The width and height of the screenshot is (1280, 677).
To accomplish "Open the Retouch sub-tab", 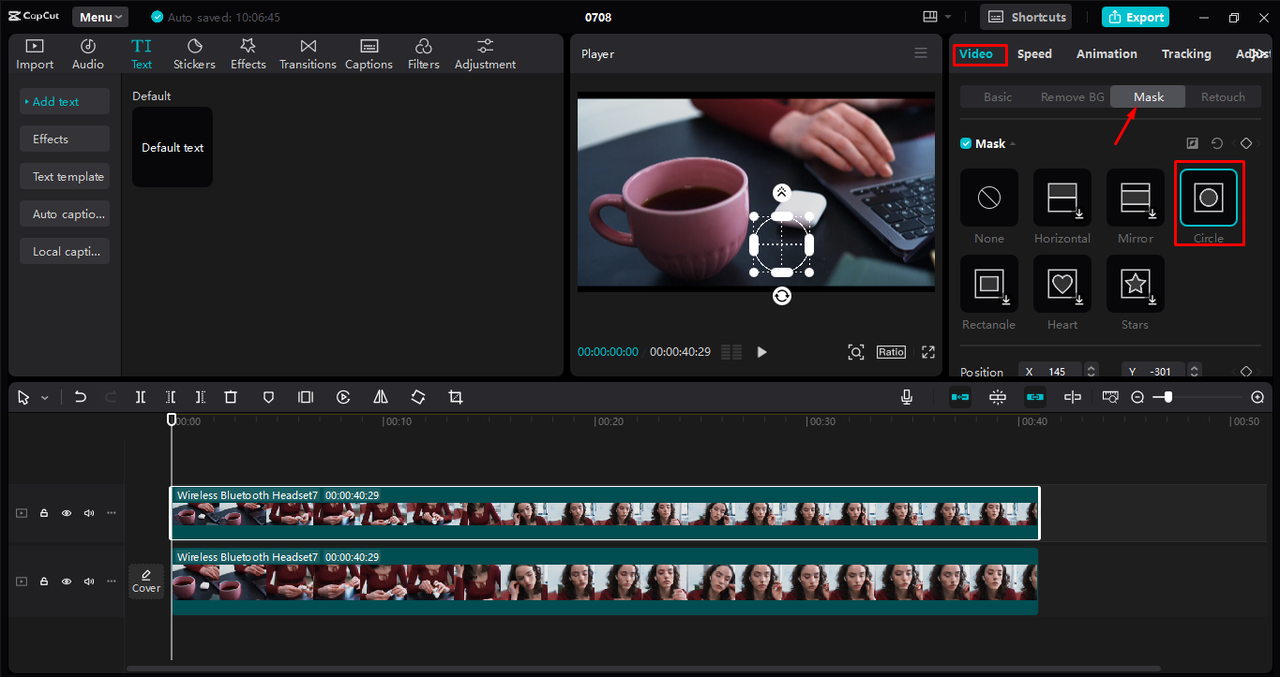I will [x=1223, y=97].
